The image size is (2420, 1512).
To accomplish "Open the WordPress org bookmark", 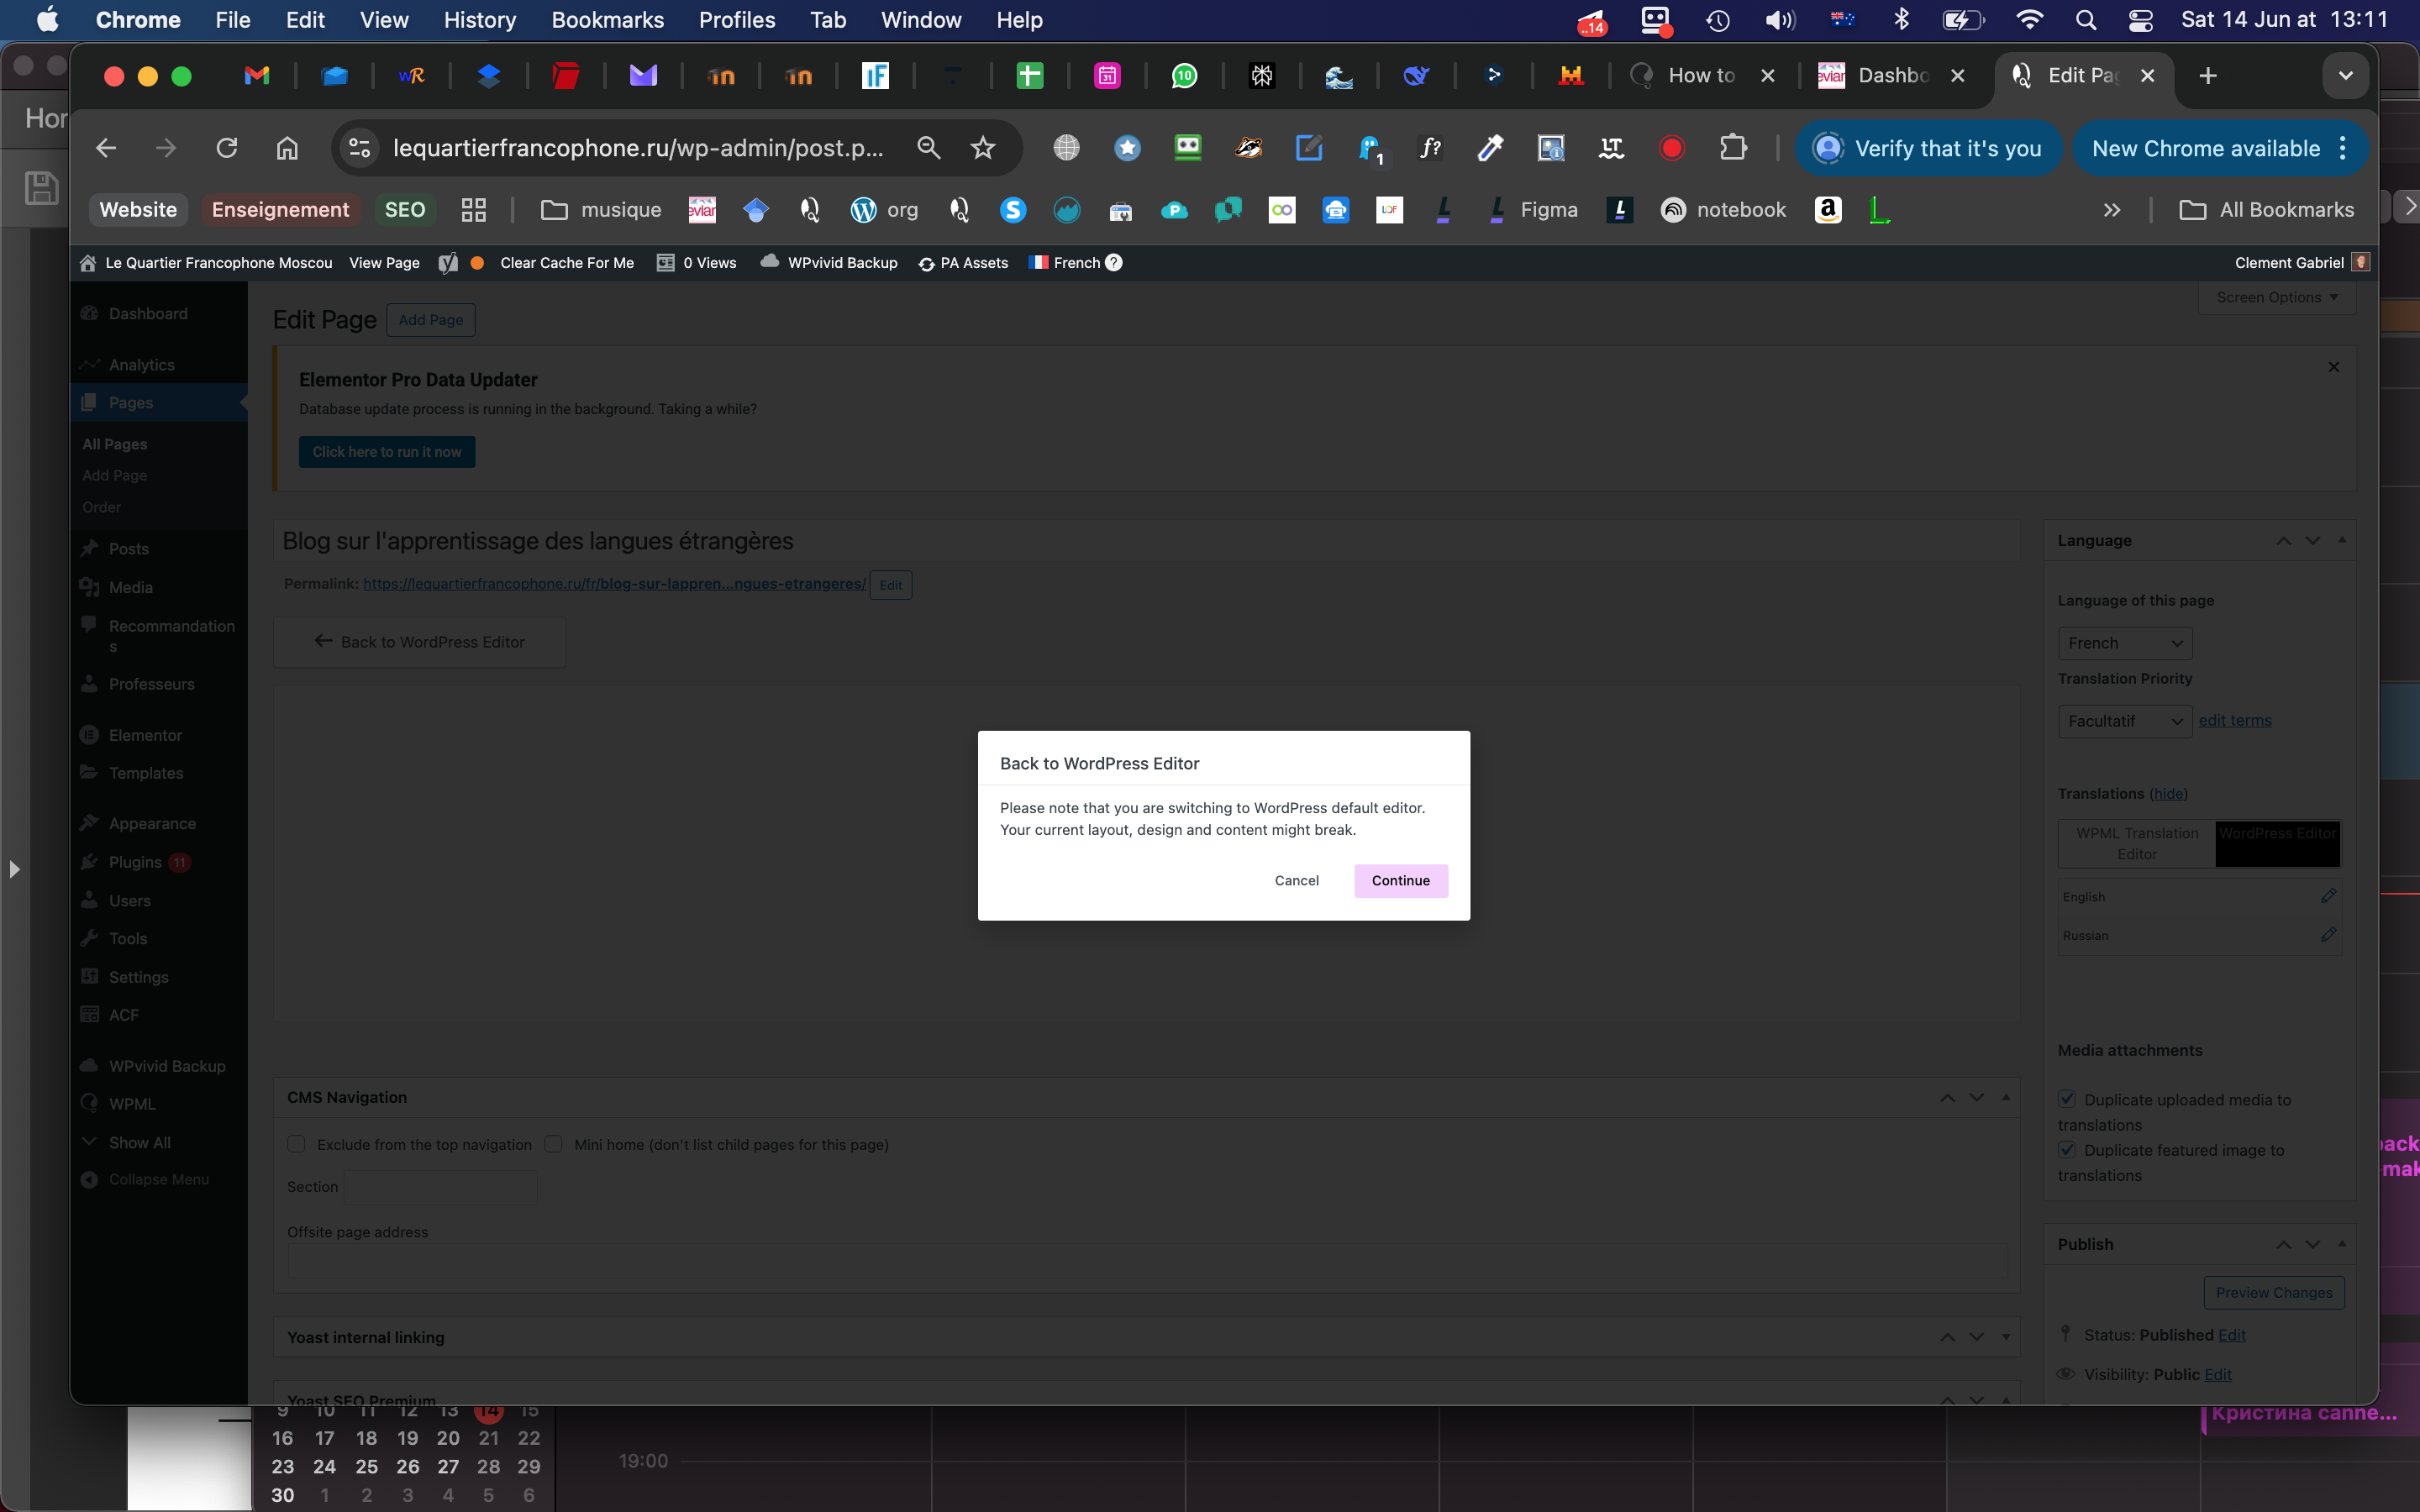I will (x=884, y=209).
